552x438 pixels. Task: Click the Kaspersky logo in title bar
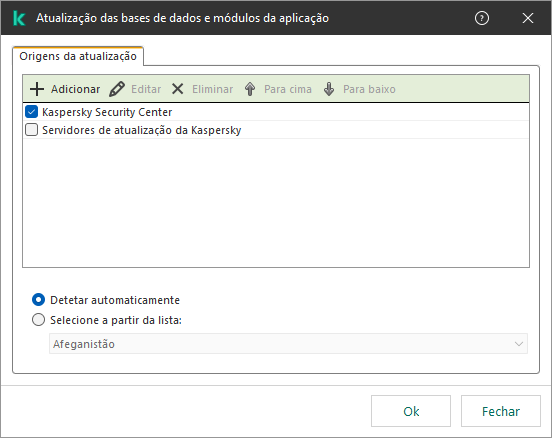[19, 18]
